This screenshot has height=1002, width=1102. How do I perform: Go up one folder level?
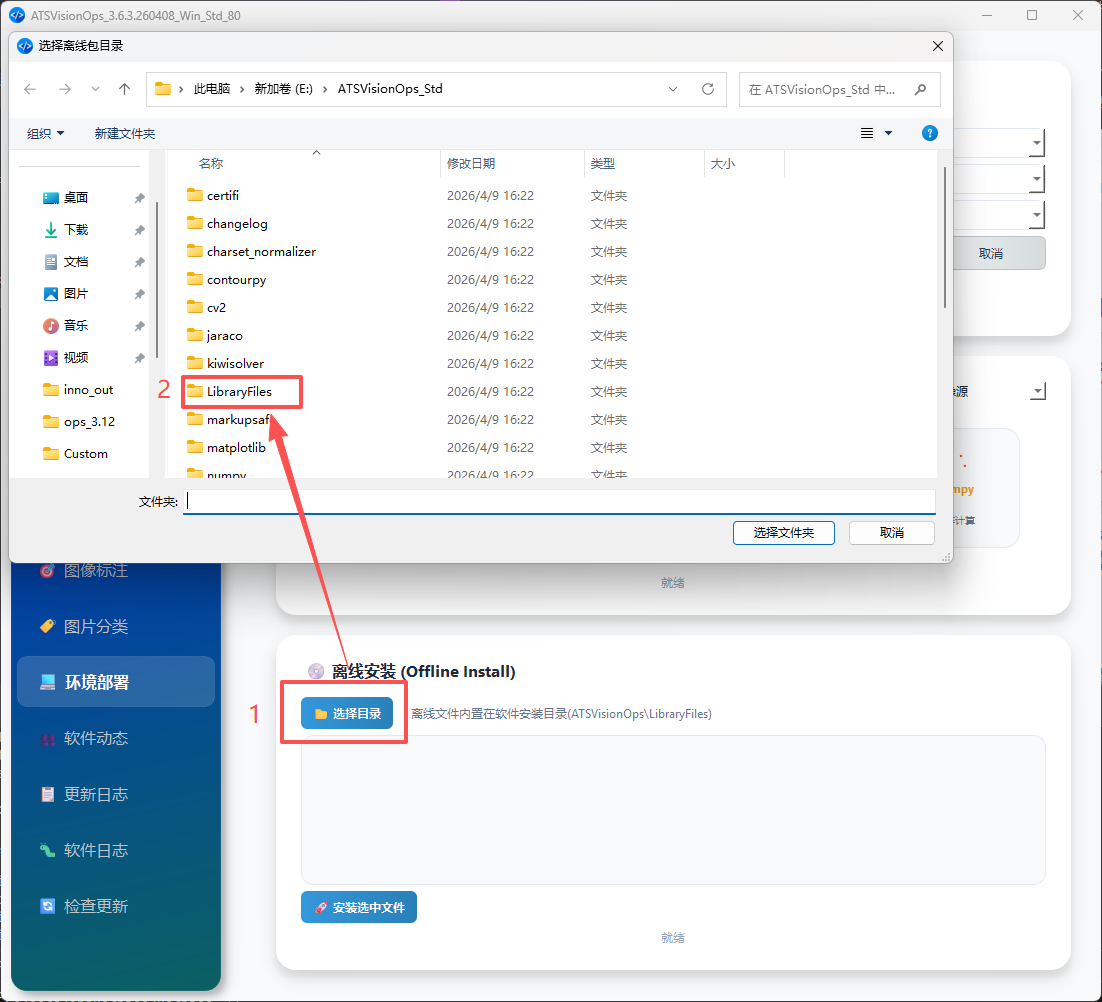124,89
